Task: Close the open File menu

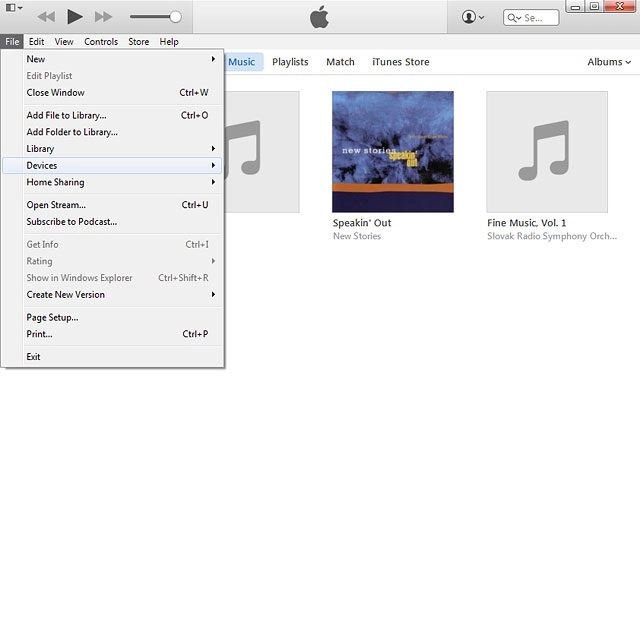Action: 12,42
